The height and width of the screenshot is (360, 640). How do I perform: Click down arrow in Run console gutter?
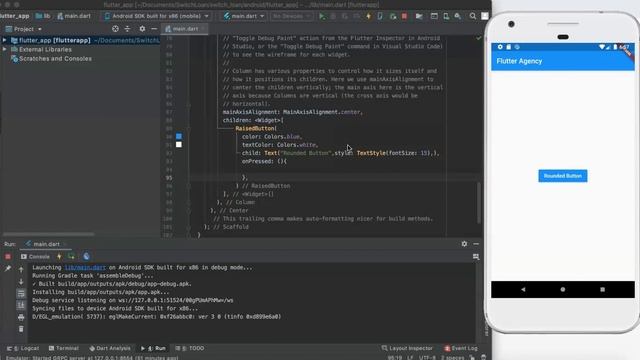[21, 282]
